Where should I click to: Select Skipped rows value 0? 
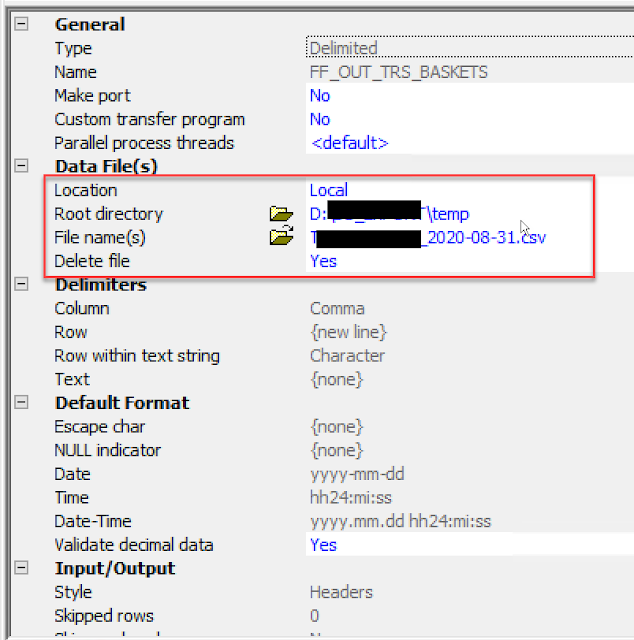coord(314,616)
